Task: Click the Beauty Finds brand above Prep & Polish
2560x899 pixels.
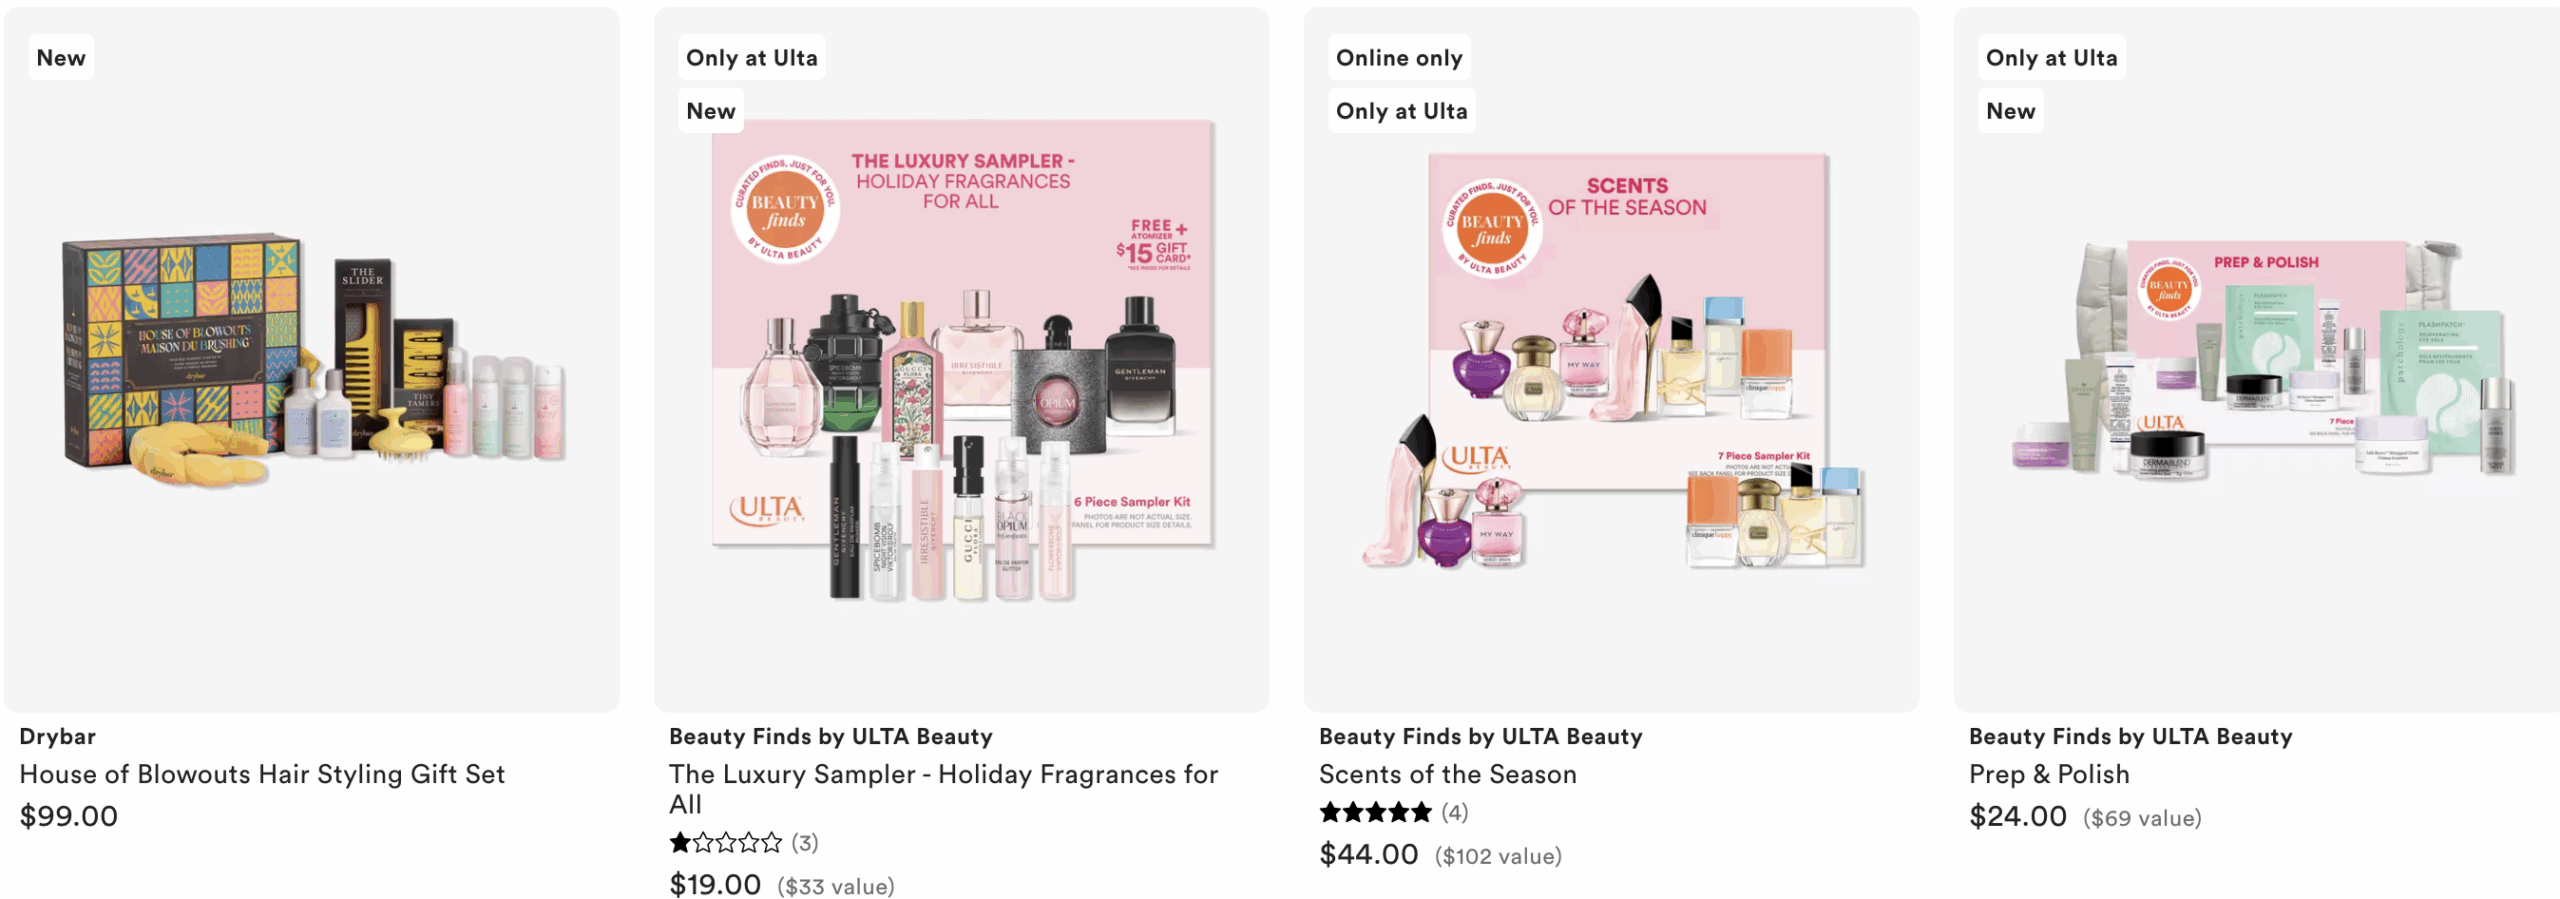Action: [2130, 736]
